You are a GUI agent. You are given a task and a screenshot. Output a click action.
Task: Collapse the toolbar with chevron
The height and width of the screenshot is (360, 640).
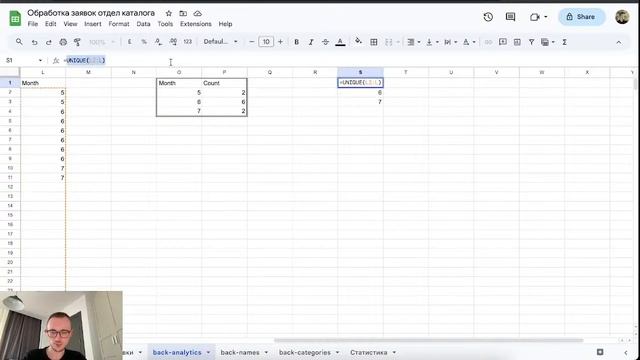click(619, 42)
